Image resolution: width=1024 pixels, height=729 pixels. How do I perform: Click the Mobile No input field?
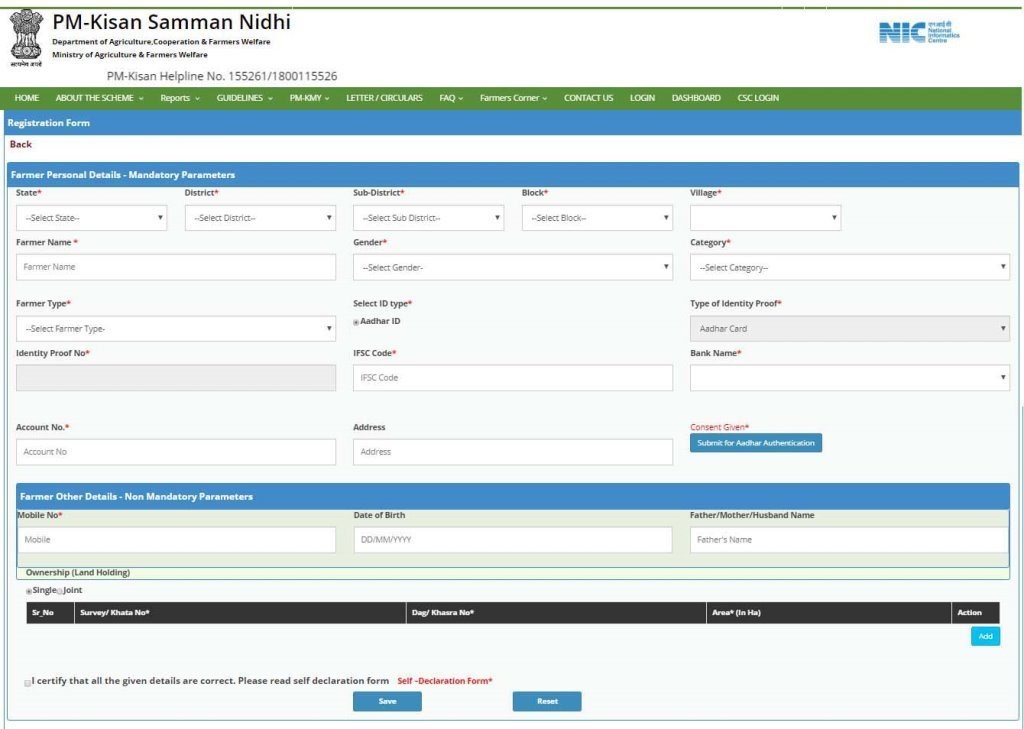tap(176, 540)
